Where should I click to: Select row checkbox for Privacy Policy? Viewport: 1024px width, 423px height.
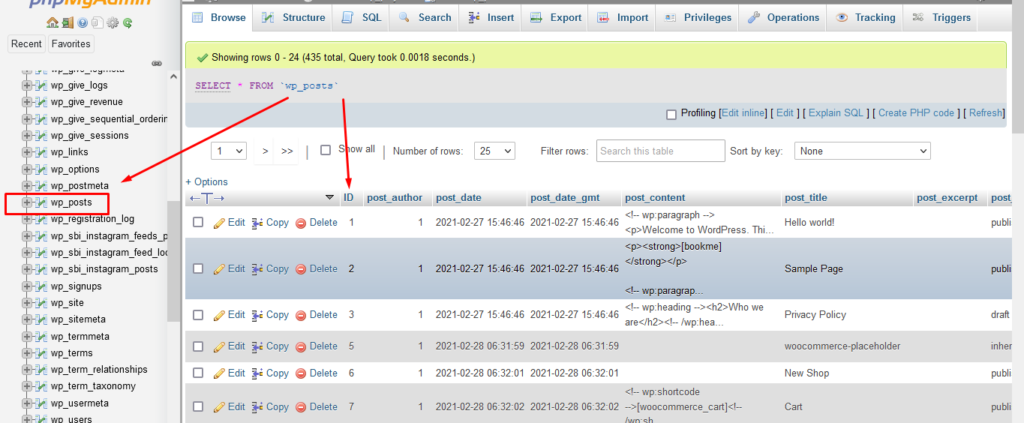point(199,315)
